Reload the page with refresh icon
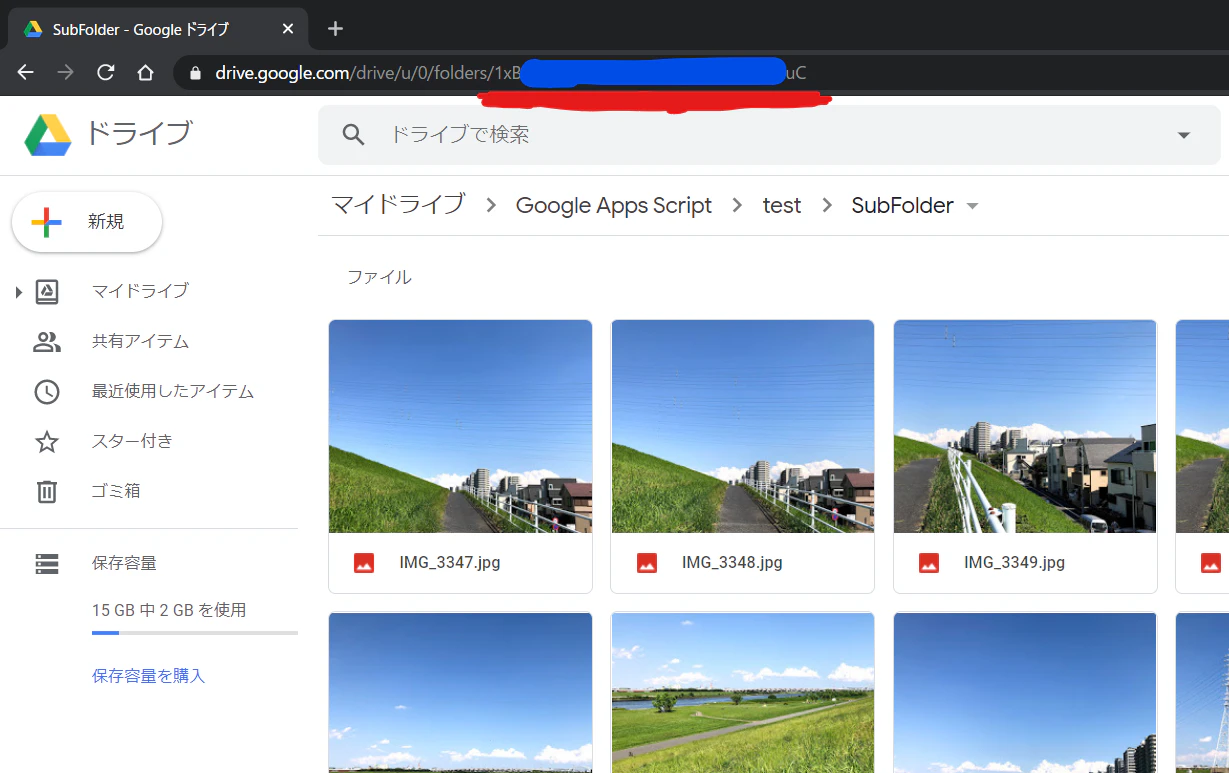The width and height of the screenshot is (1229, 773). 105,72
